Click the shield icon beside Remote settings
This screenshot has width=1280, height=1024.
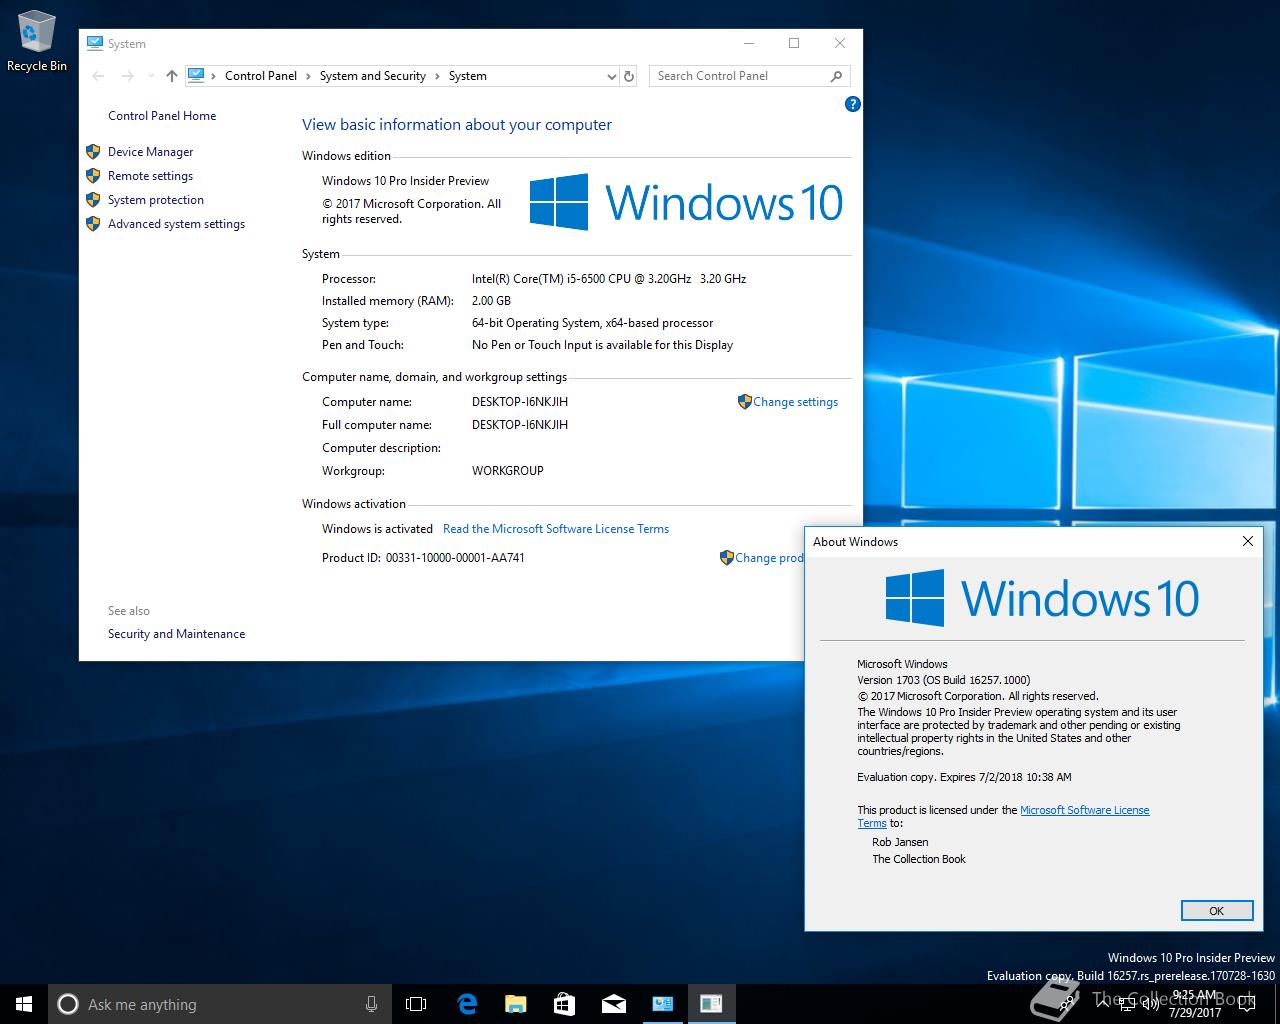[x=93, y=176]
